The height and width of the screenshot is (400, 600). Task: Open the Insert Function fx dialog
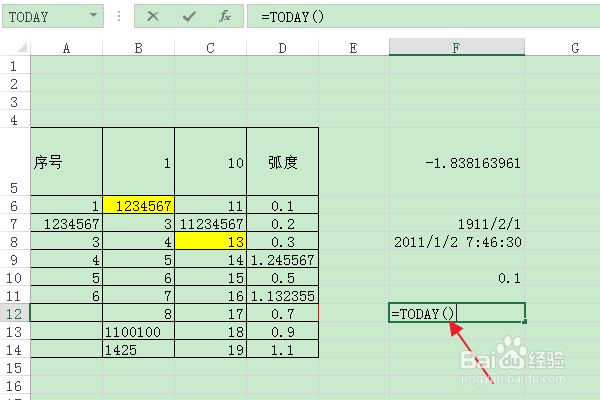[x=225, y=16]
